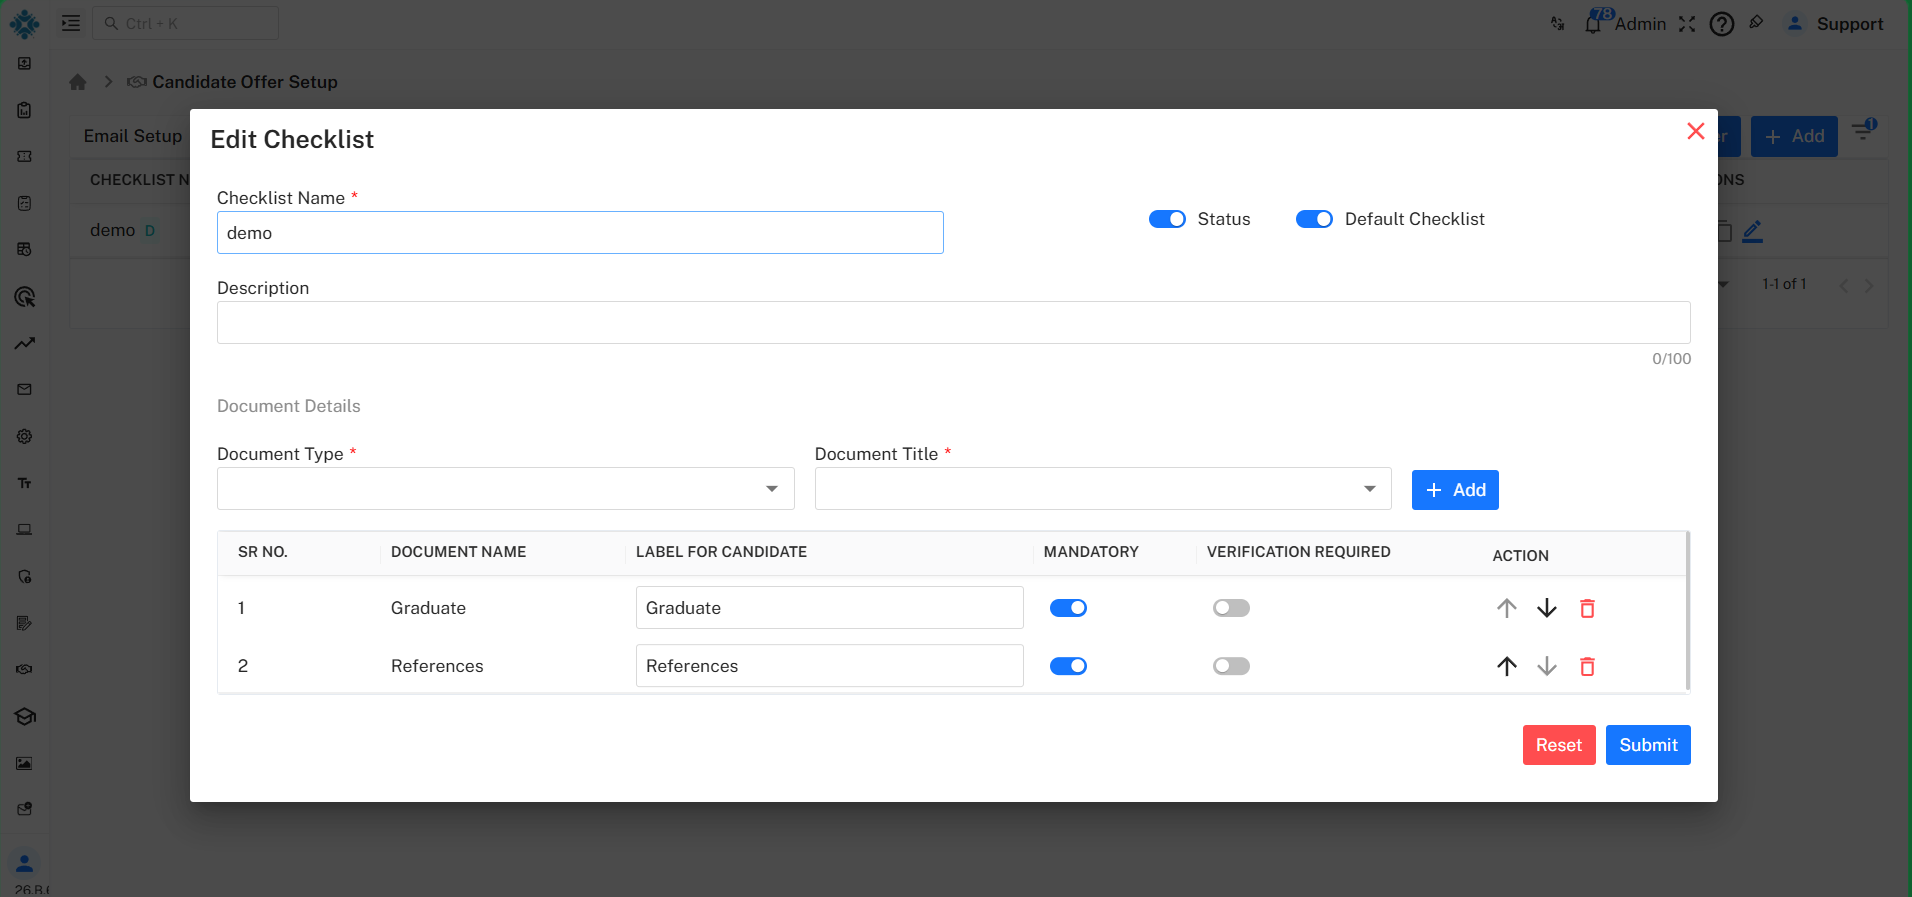This screenshot has width=1912, height=897.
Task: Click the Submit button
Action: click(x=1648, y=745)
